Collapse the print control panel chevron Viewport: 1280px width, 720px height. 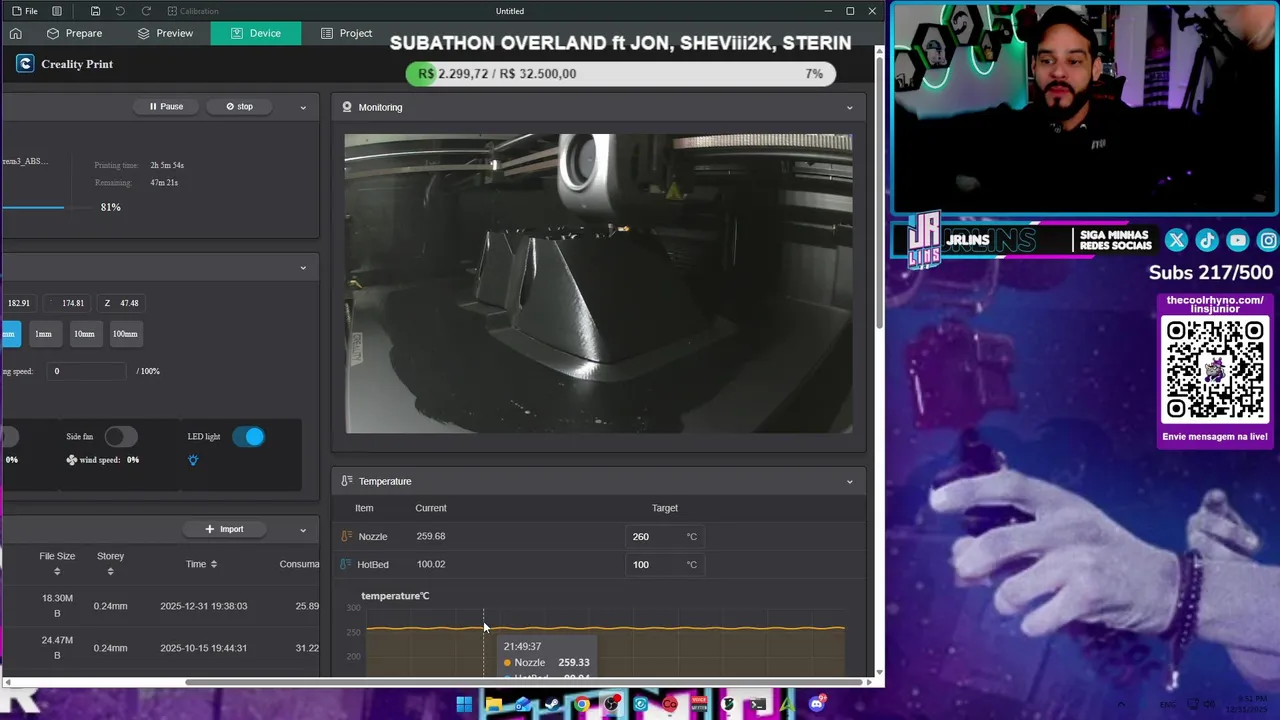pyautogui.click(x=303, y=107)
